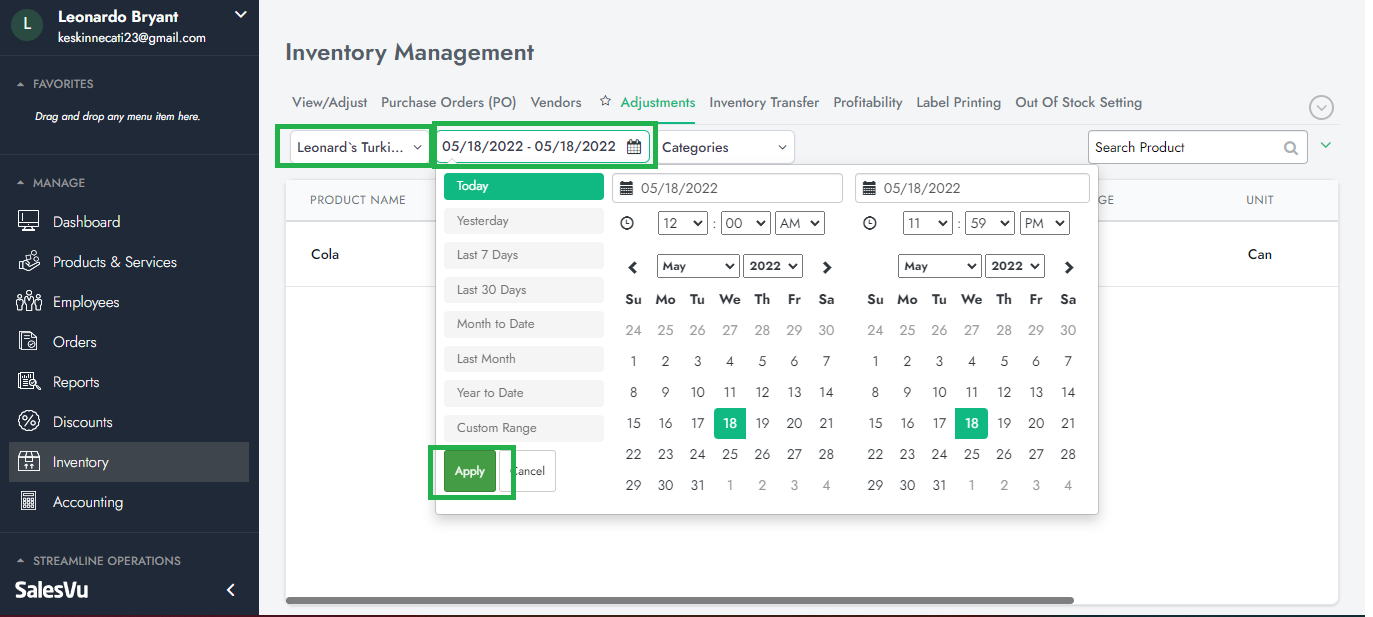This screenshot has height=617, width=1373.
Task: Switch to the Purchase Orders (PO) tab
Action: point(448,102)
